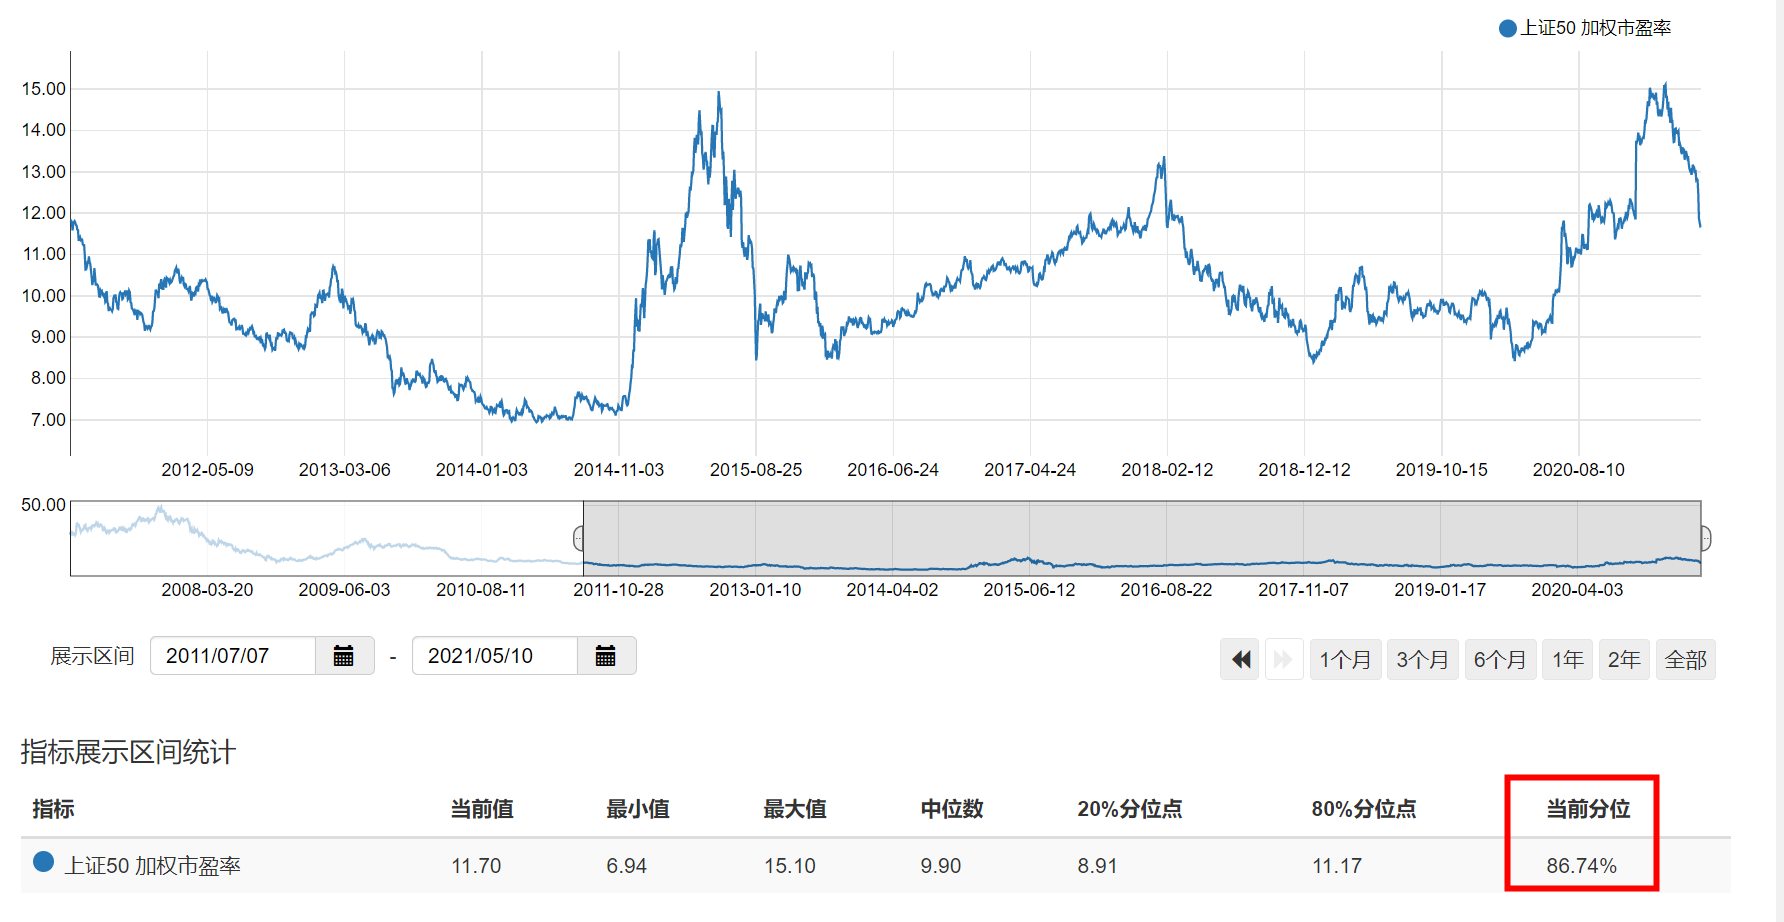The height and width of the screenshot is (922, 1784).
Task: Click the 2008-03-20 navigator axis label
Action: coord(207,590)
